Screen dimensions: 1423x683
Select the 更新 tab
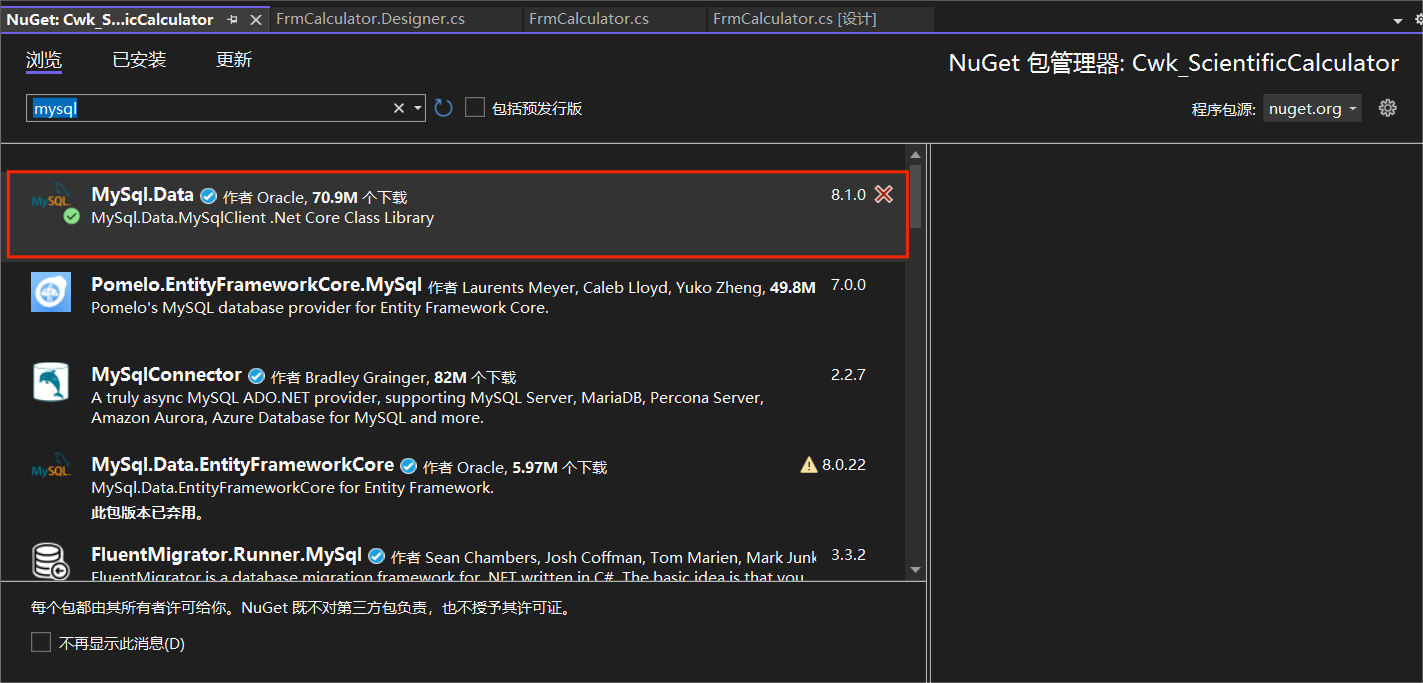[x=234, y=60]
